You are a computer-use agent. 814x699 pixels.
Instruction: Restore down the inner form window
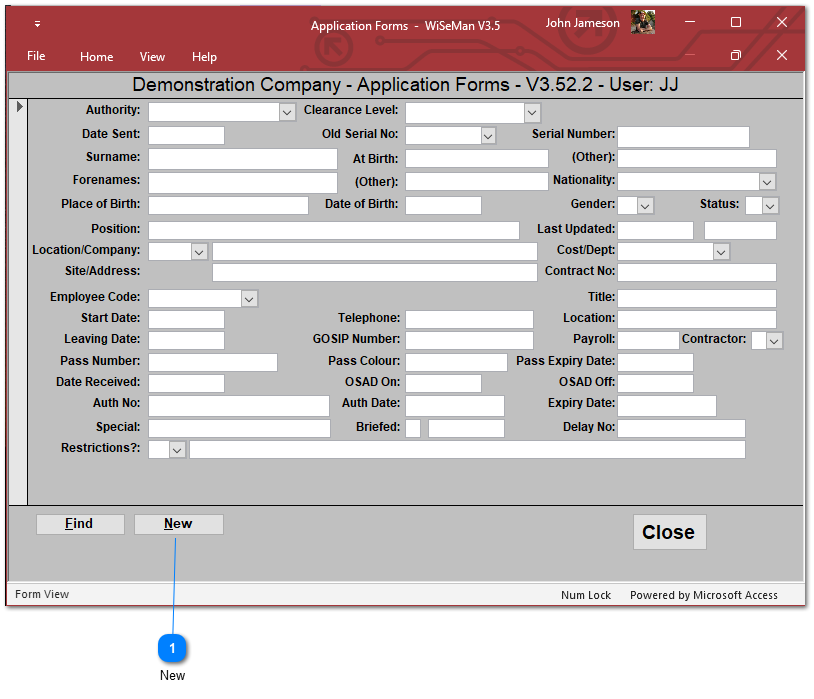tap(736, 56)
